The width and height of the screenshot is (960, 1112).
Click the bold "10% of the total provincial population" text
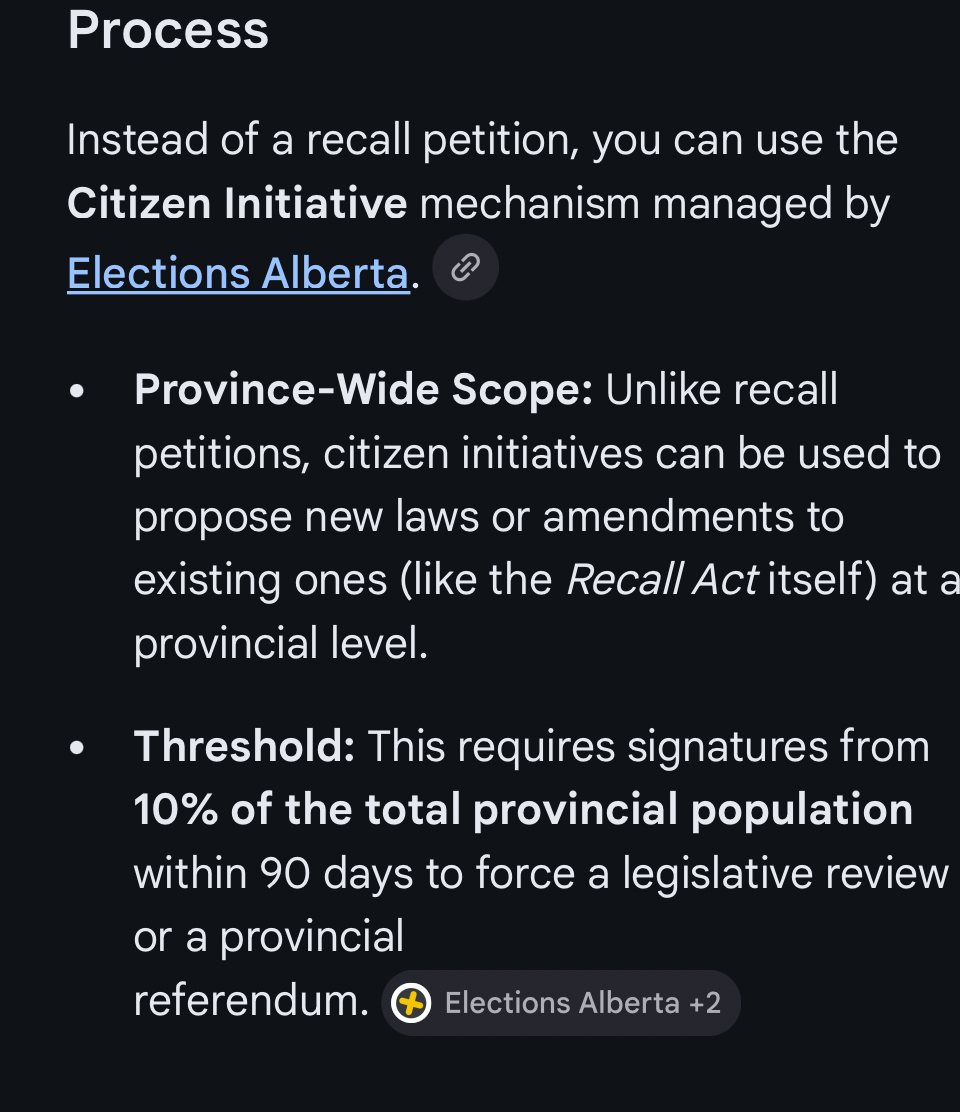click(x=523, y=810)
